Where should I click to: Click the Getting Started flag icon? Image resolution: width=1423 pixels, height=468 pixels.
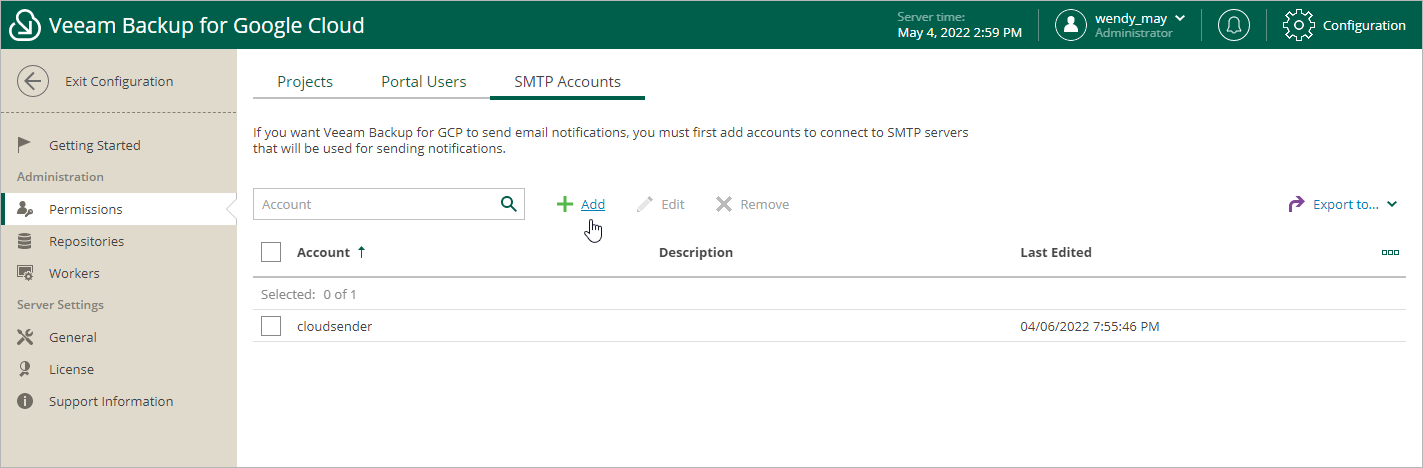point(25,145)
